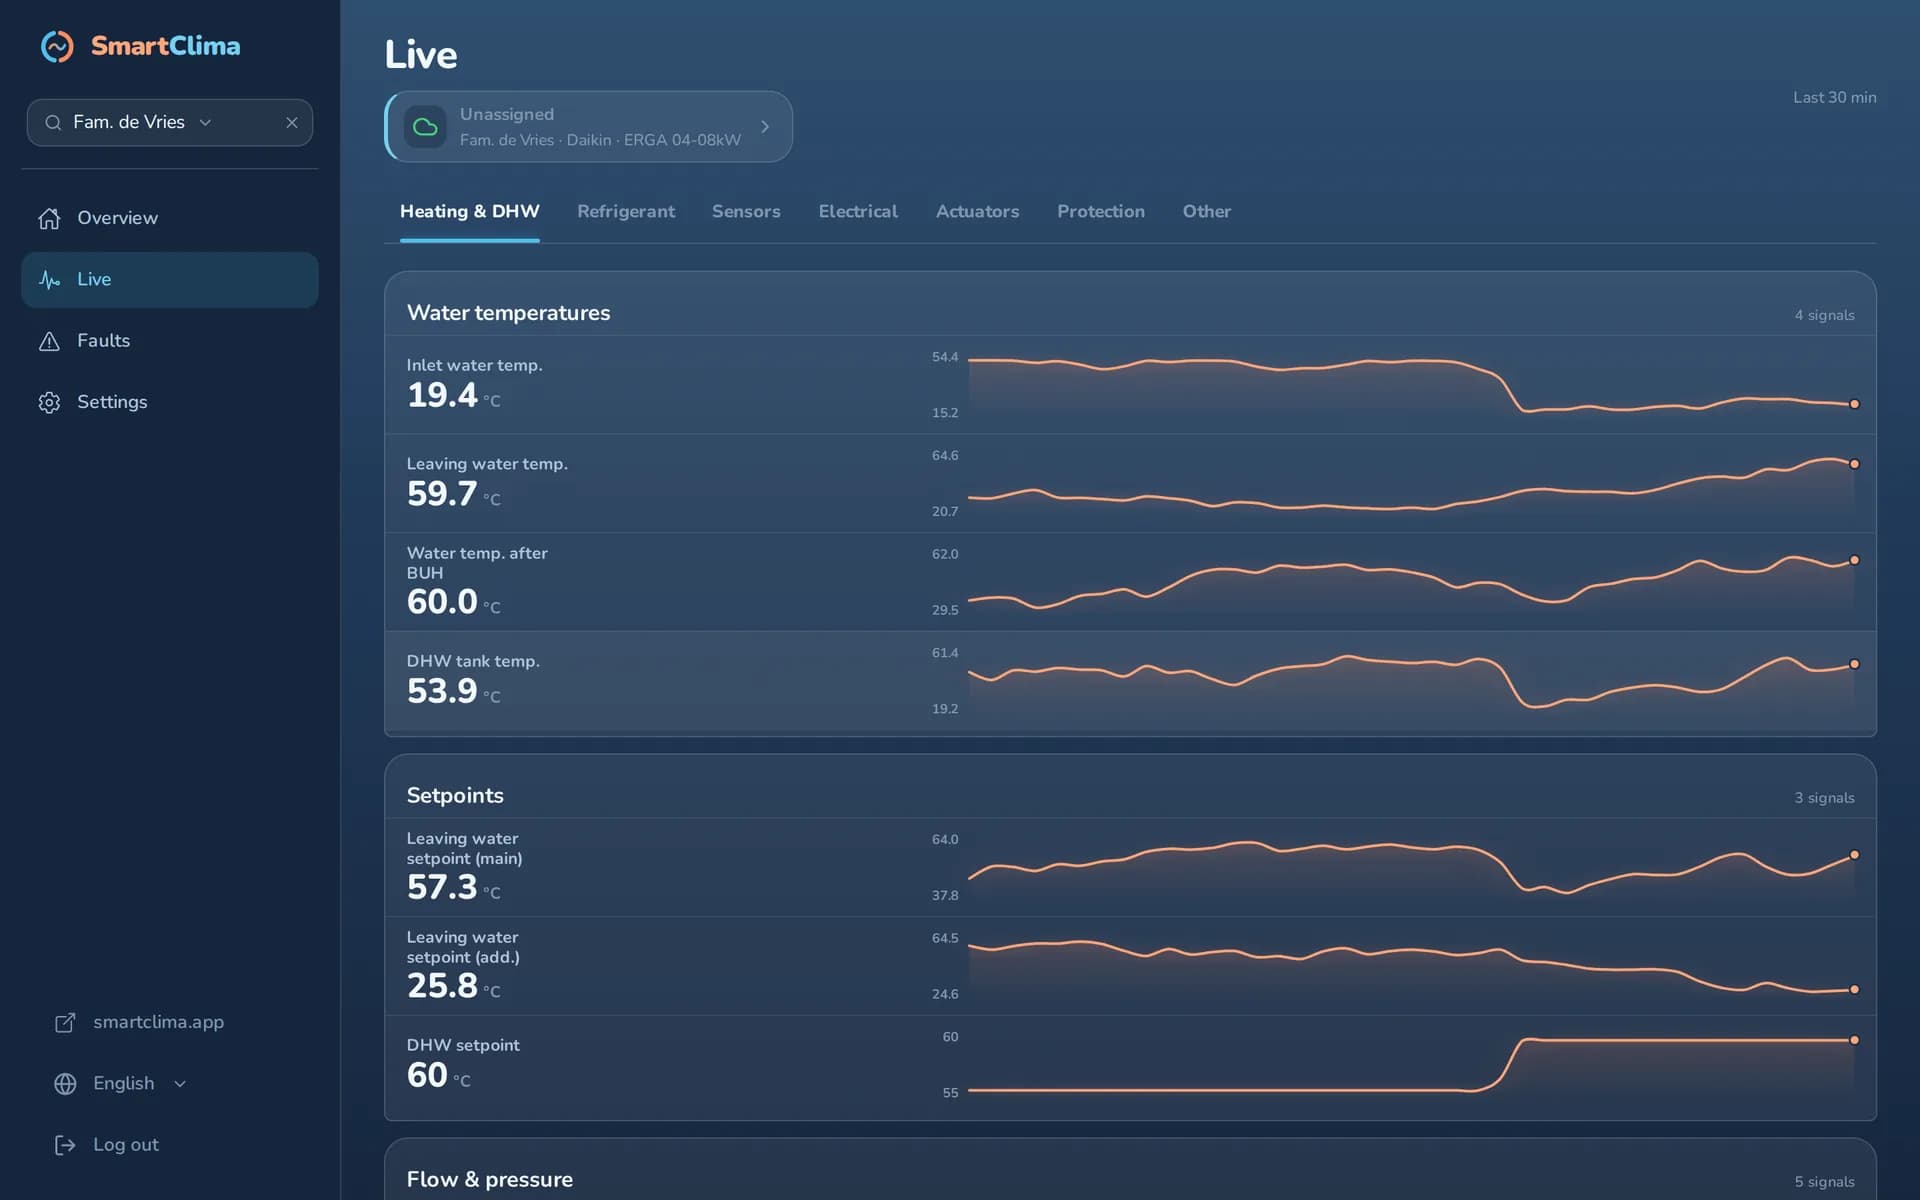Select the Heating & DHW tab
Screen dimensions: 1920x1200
(x=470, y=212)
